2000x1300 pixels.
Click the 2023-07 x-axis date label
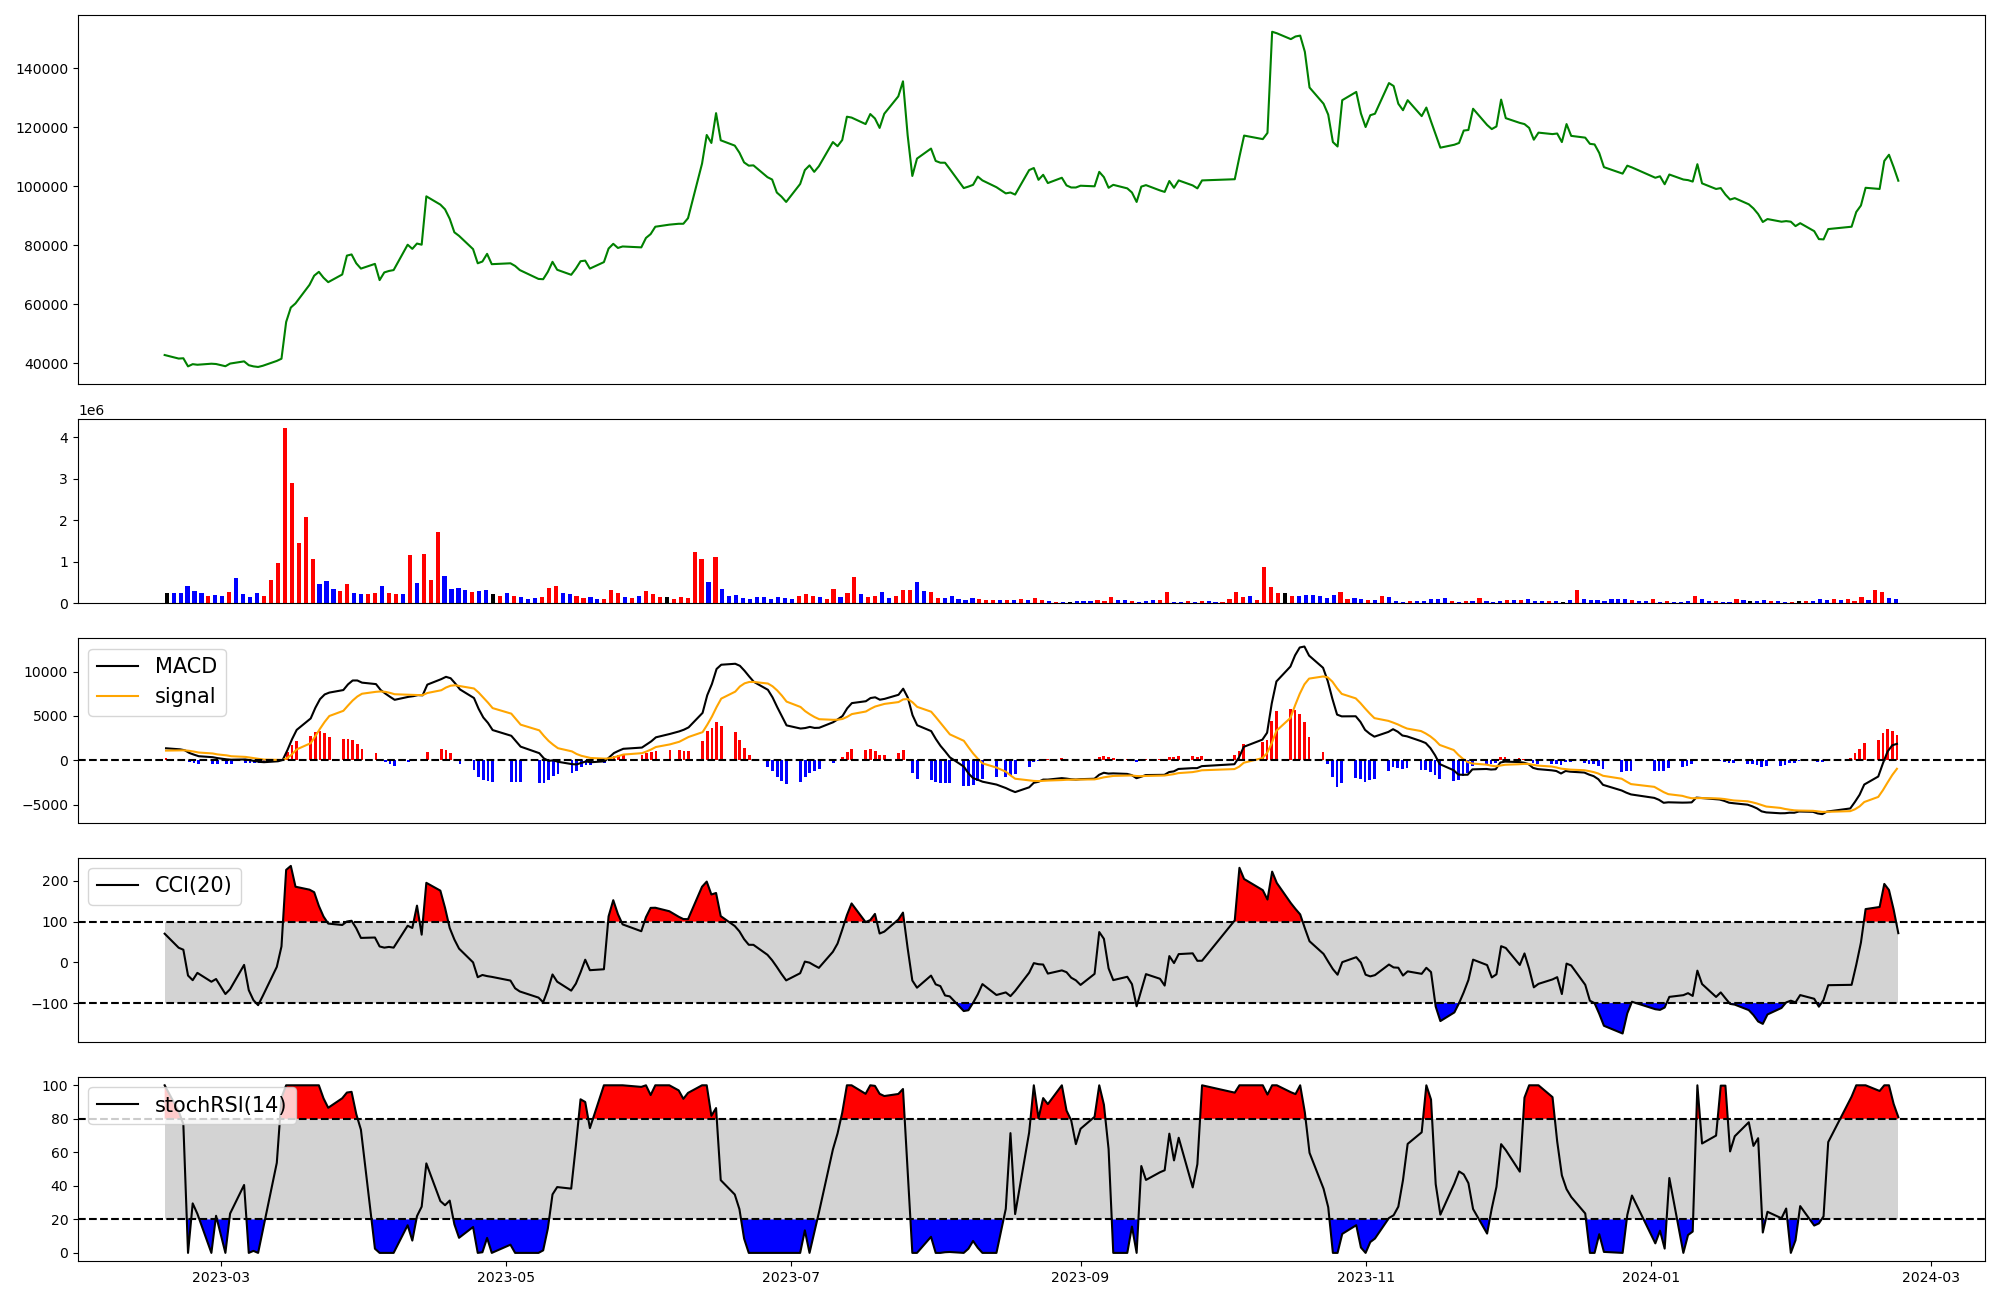791,1277
